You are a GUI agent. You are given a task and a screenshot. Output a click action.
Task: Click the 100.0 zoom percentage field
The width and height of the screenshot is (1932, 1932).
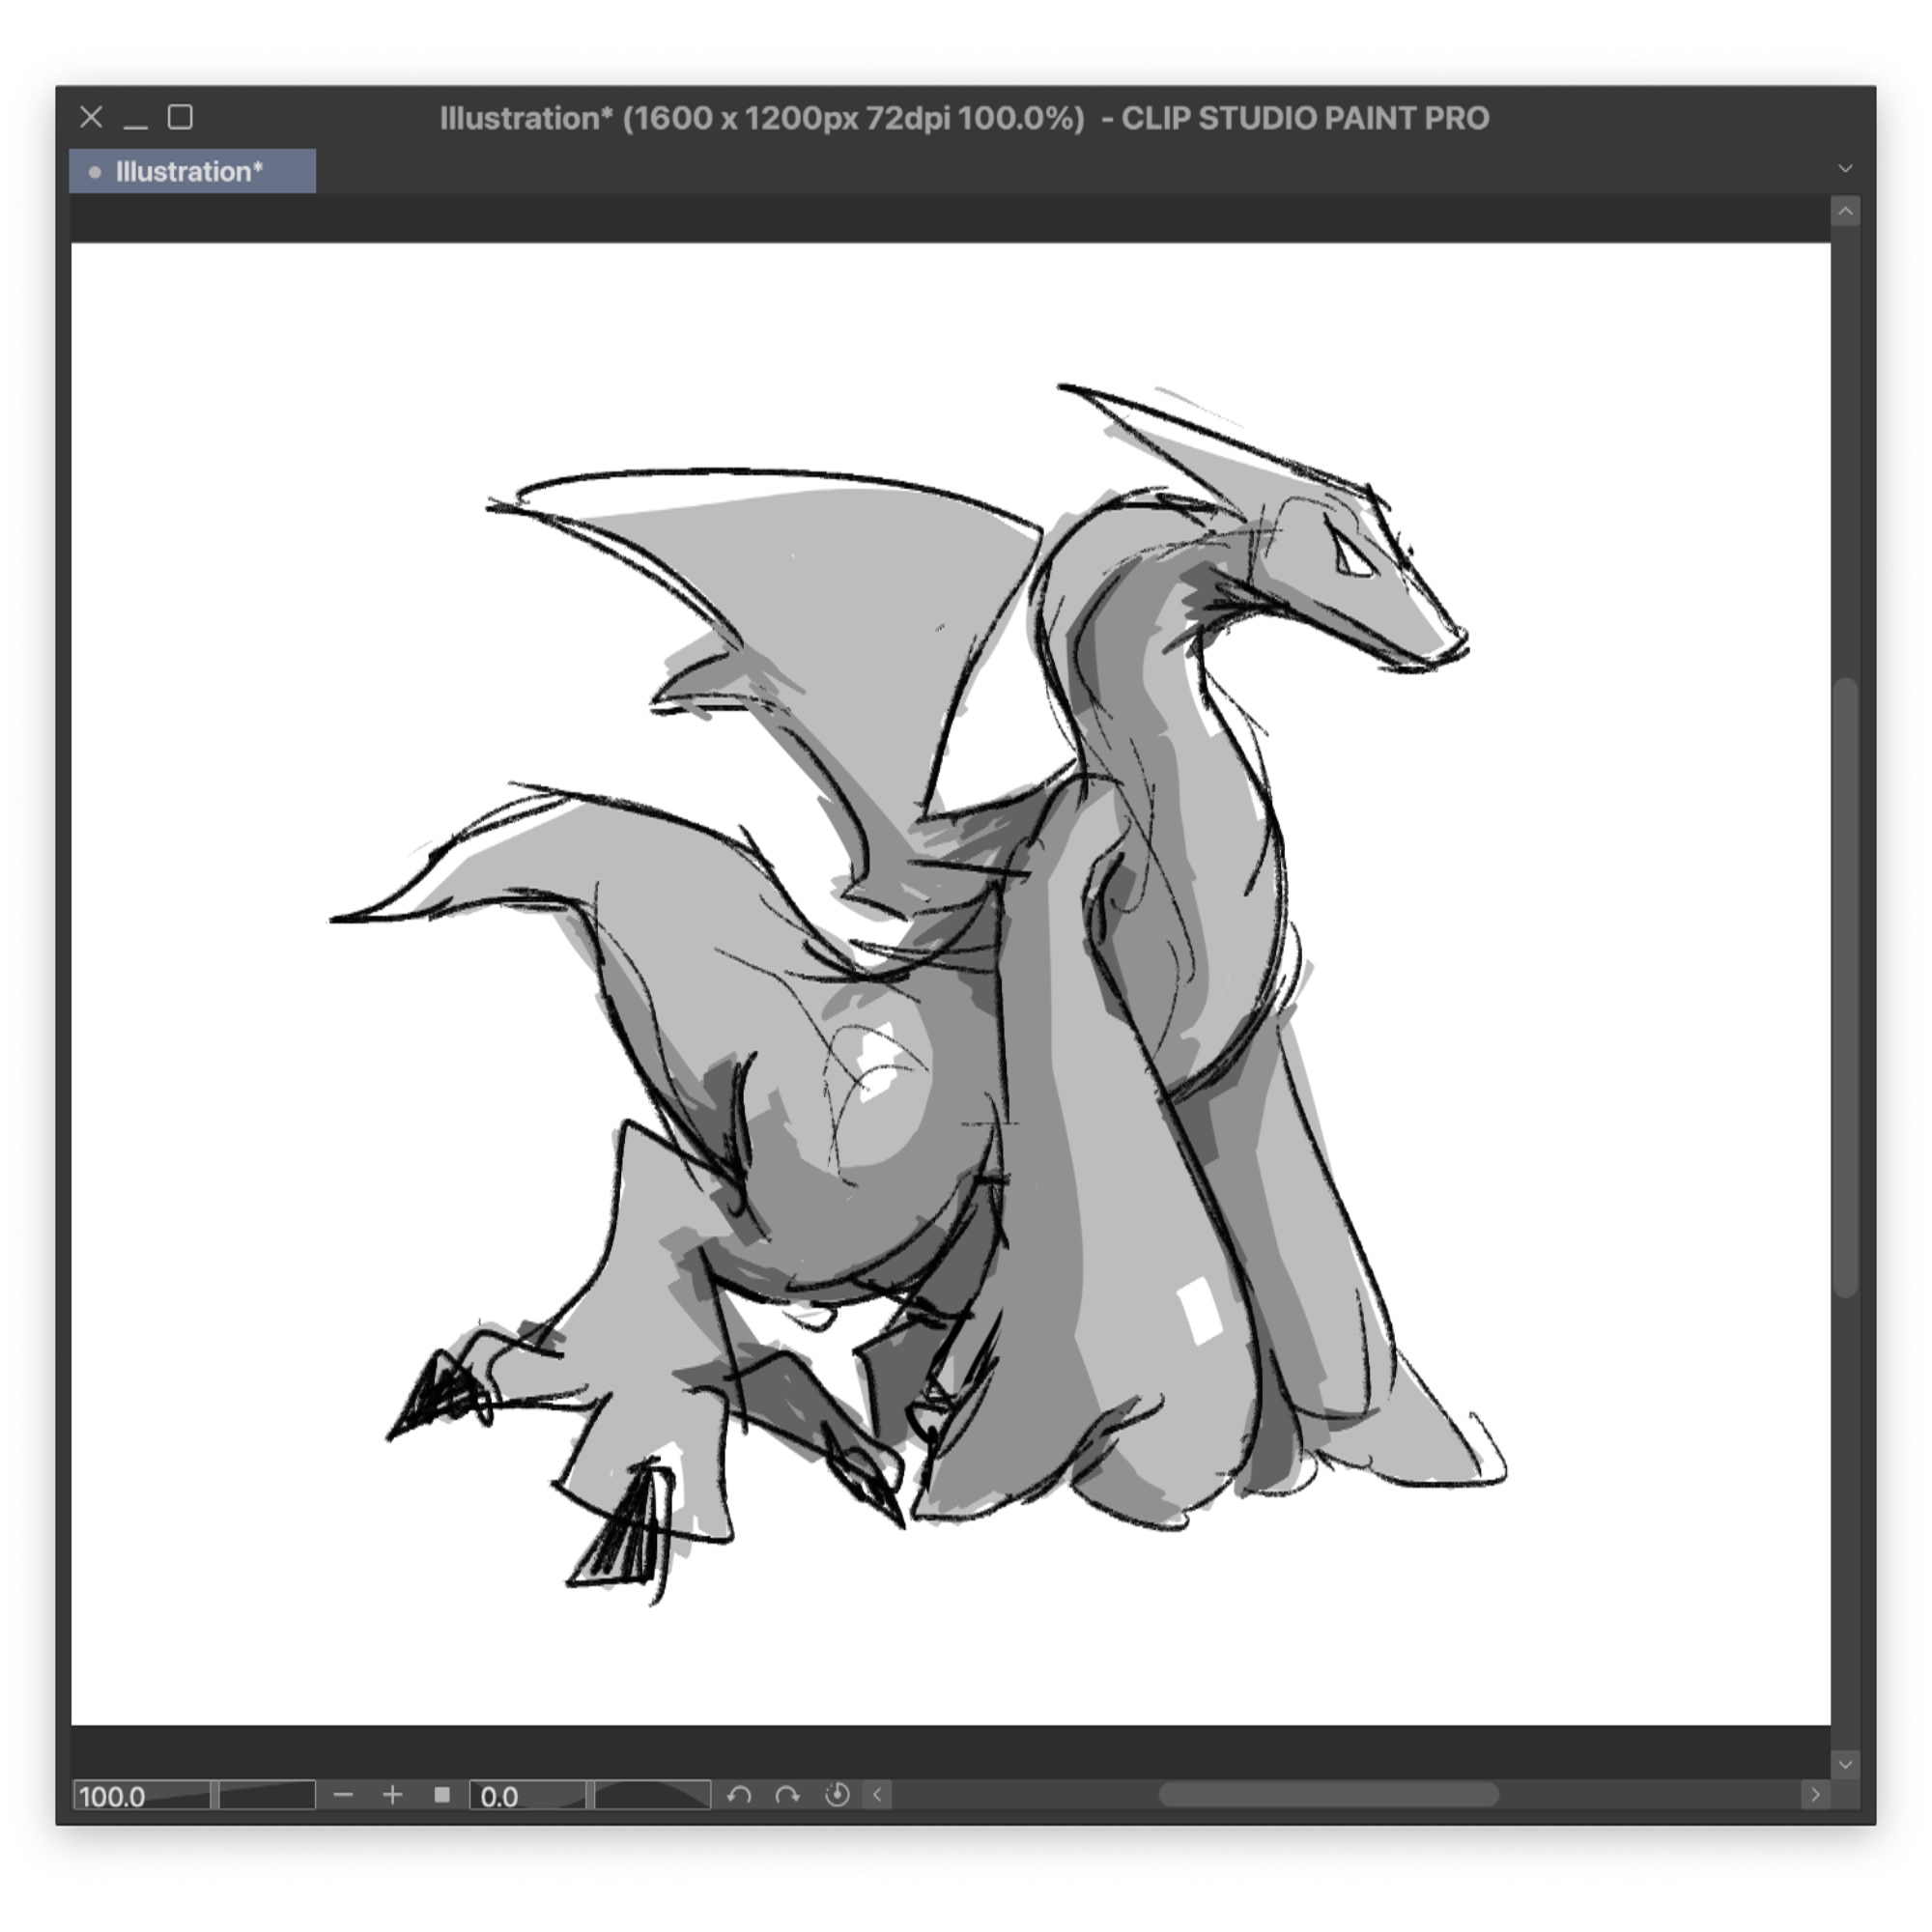140,1796
